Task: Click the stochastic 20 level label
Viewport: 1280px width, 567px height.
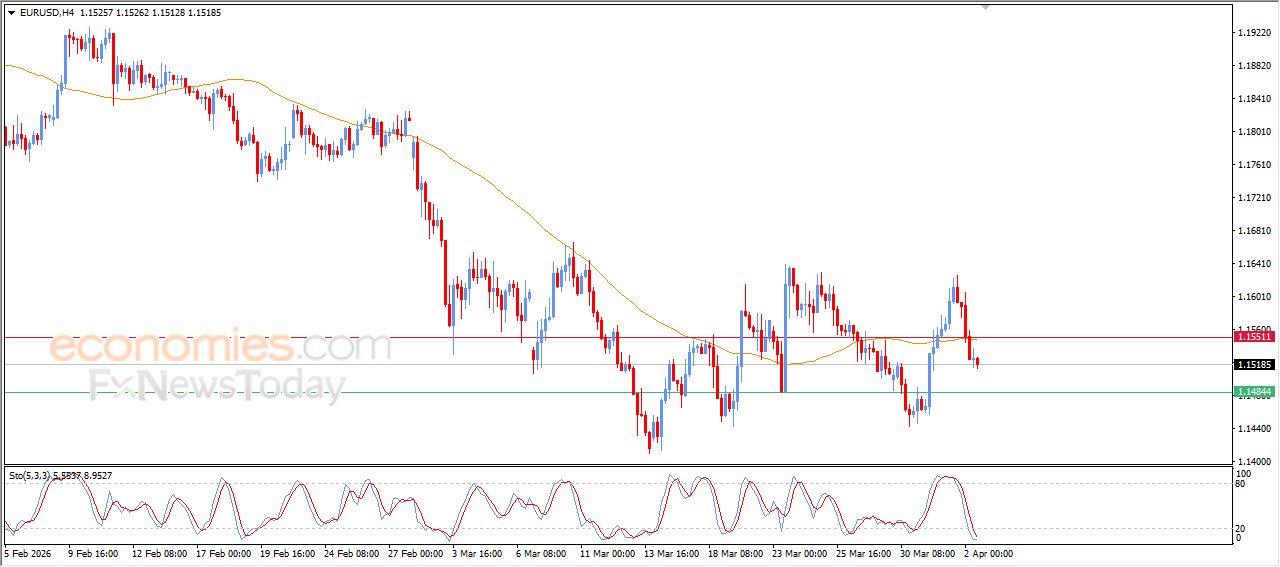Action: point(1242,528)
